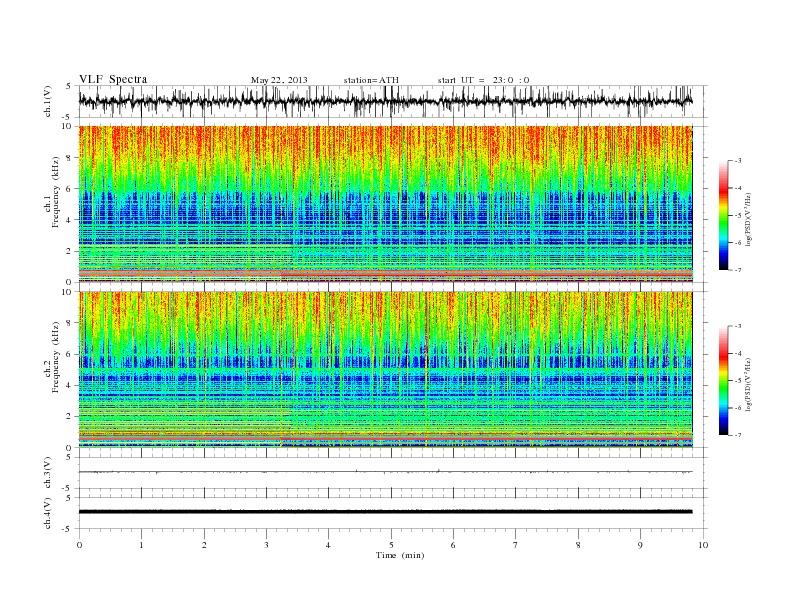
Task: Click the "ch.4(V)" axis label
Action: coord(47,513)
